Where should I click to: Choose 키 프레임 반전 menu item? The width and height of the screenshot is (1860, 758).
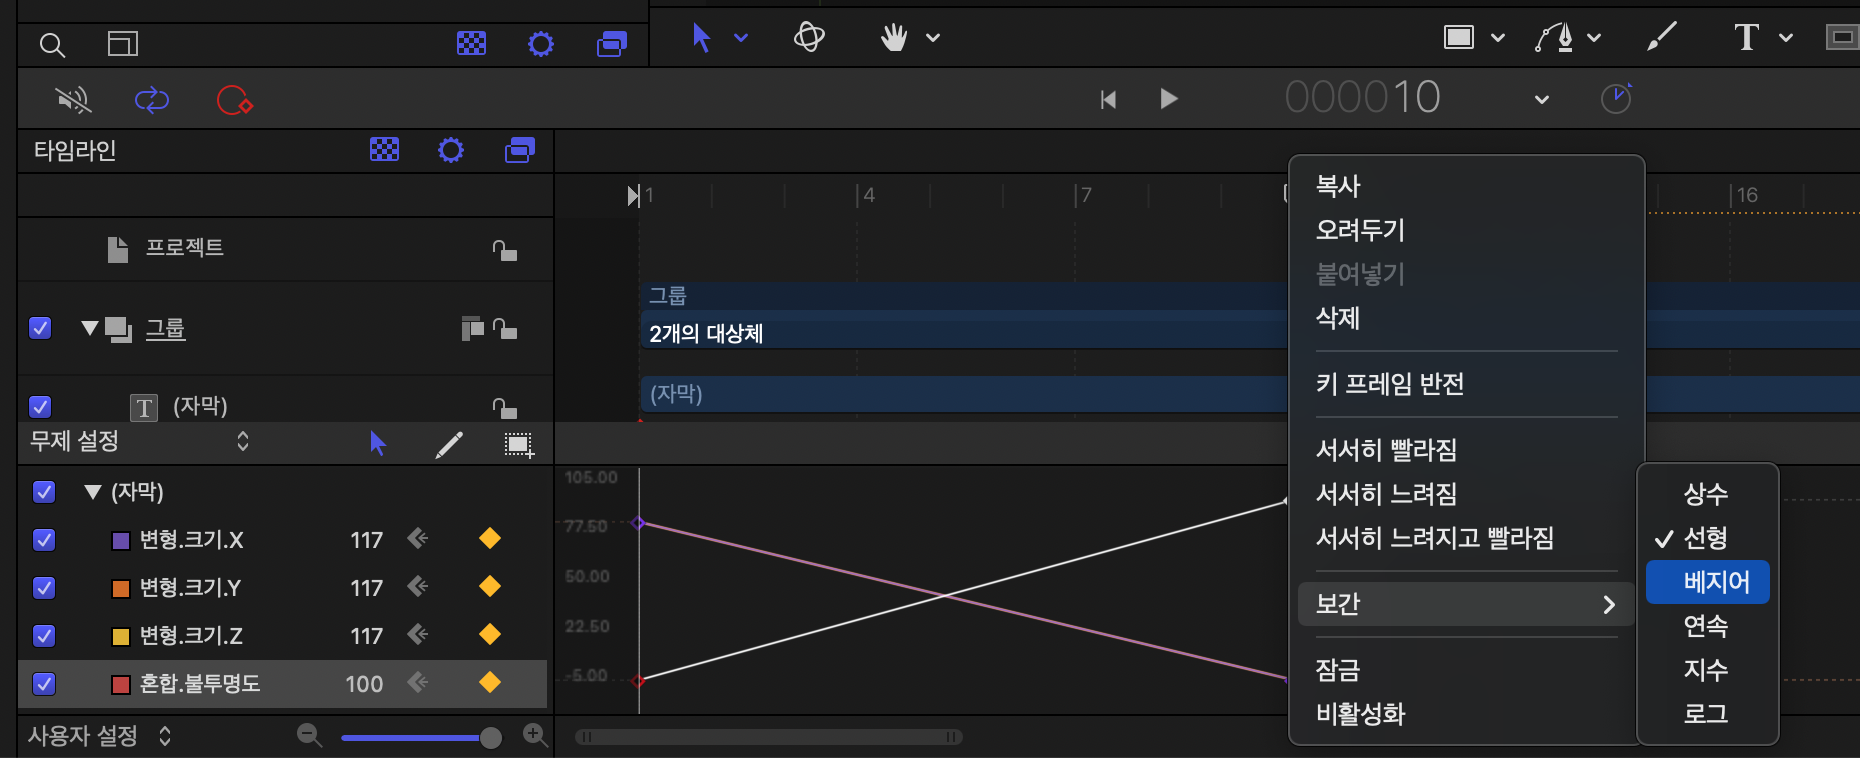1390,384
